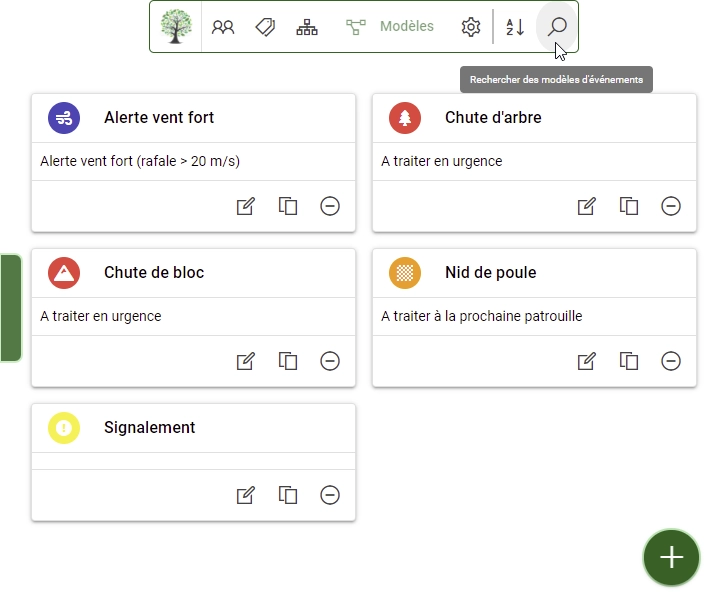Click the yellow Signalement color icon
Viewport: 728px width, 614px height.
pyautogui.click(x=64, y=428)
